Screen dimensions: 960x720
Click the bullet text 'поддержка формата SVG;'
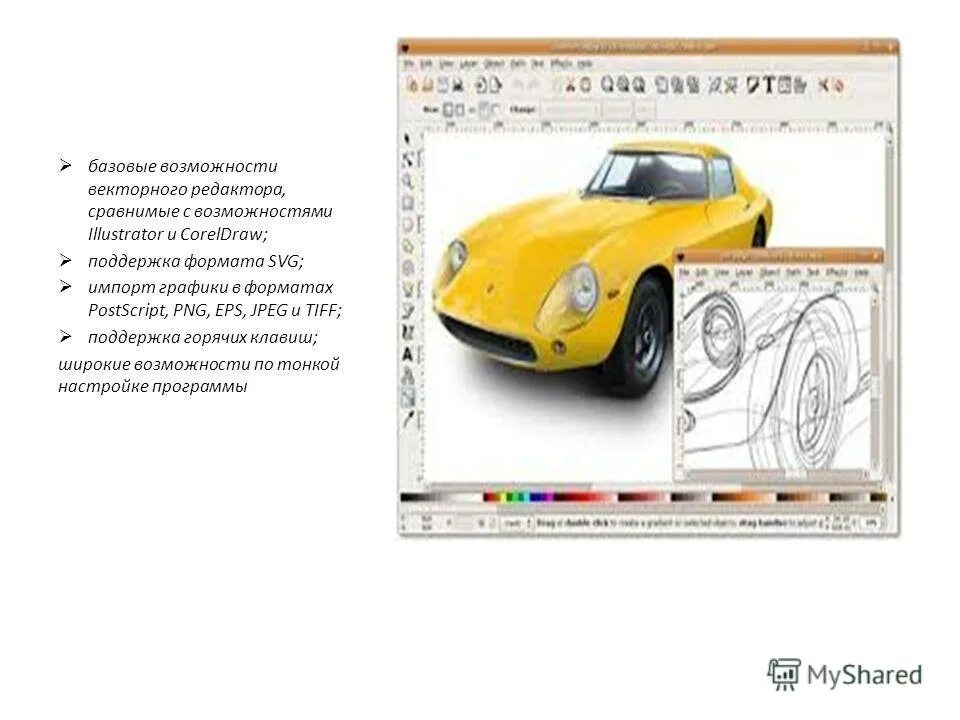(x=196, y=261)
